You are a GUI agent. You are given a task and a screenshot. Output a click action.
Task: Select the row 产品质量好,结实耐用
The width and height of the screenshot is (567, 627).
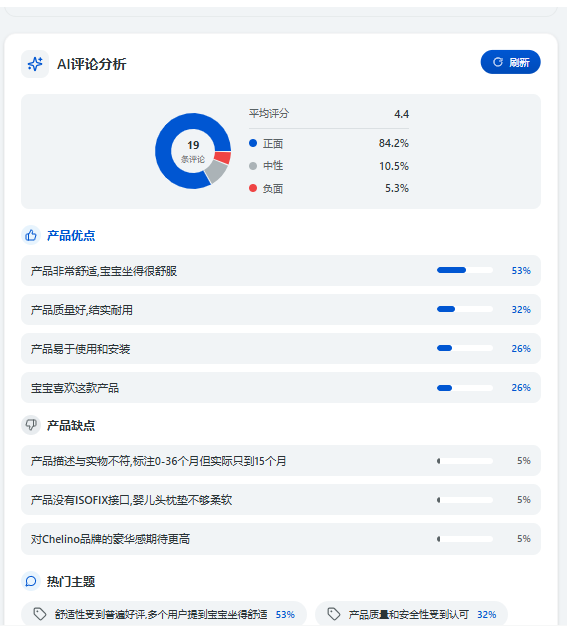[281, 310]
